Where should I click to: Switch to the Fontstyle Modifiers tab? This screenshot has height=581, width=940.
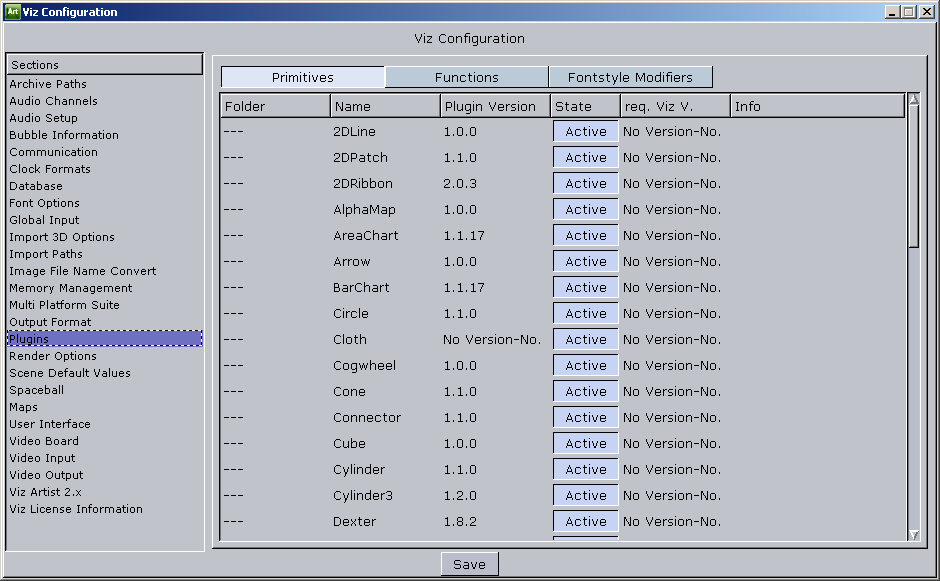(x=631, y=76)
